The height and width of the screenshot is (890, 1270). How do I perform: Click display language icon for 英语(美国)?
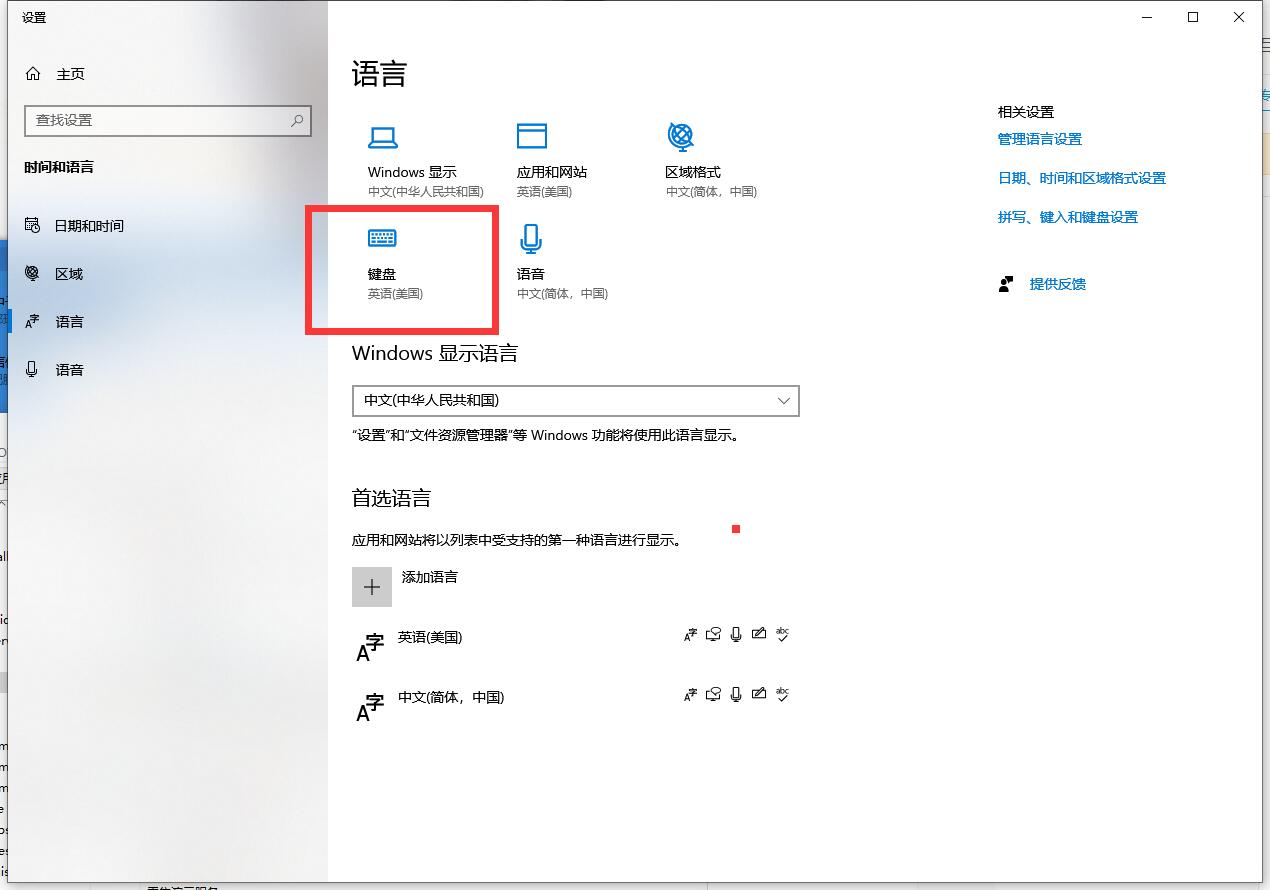tap(690, 634)
